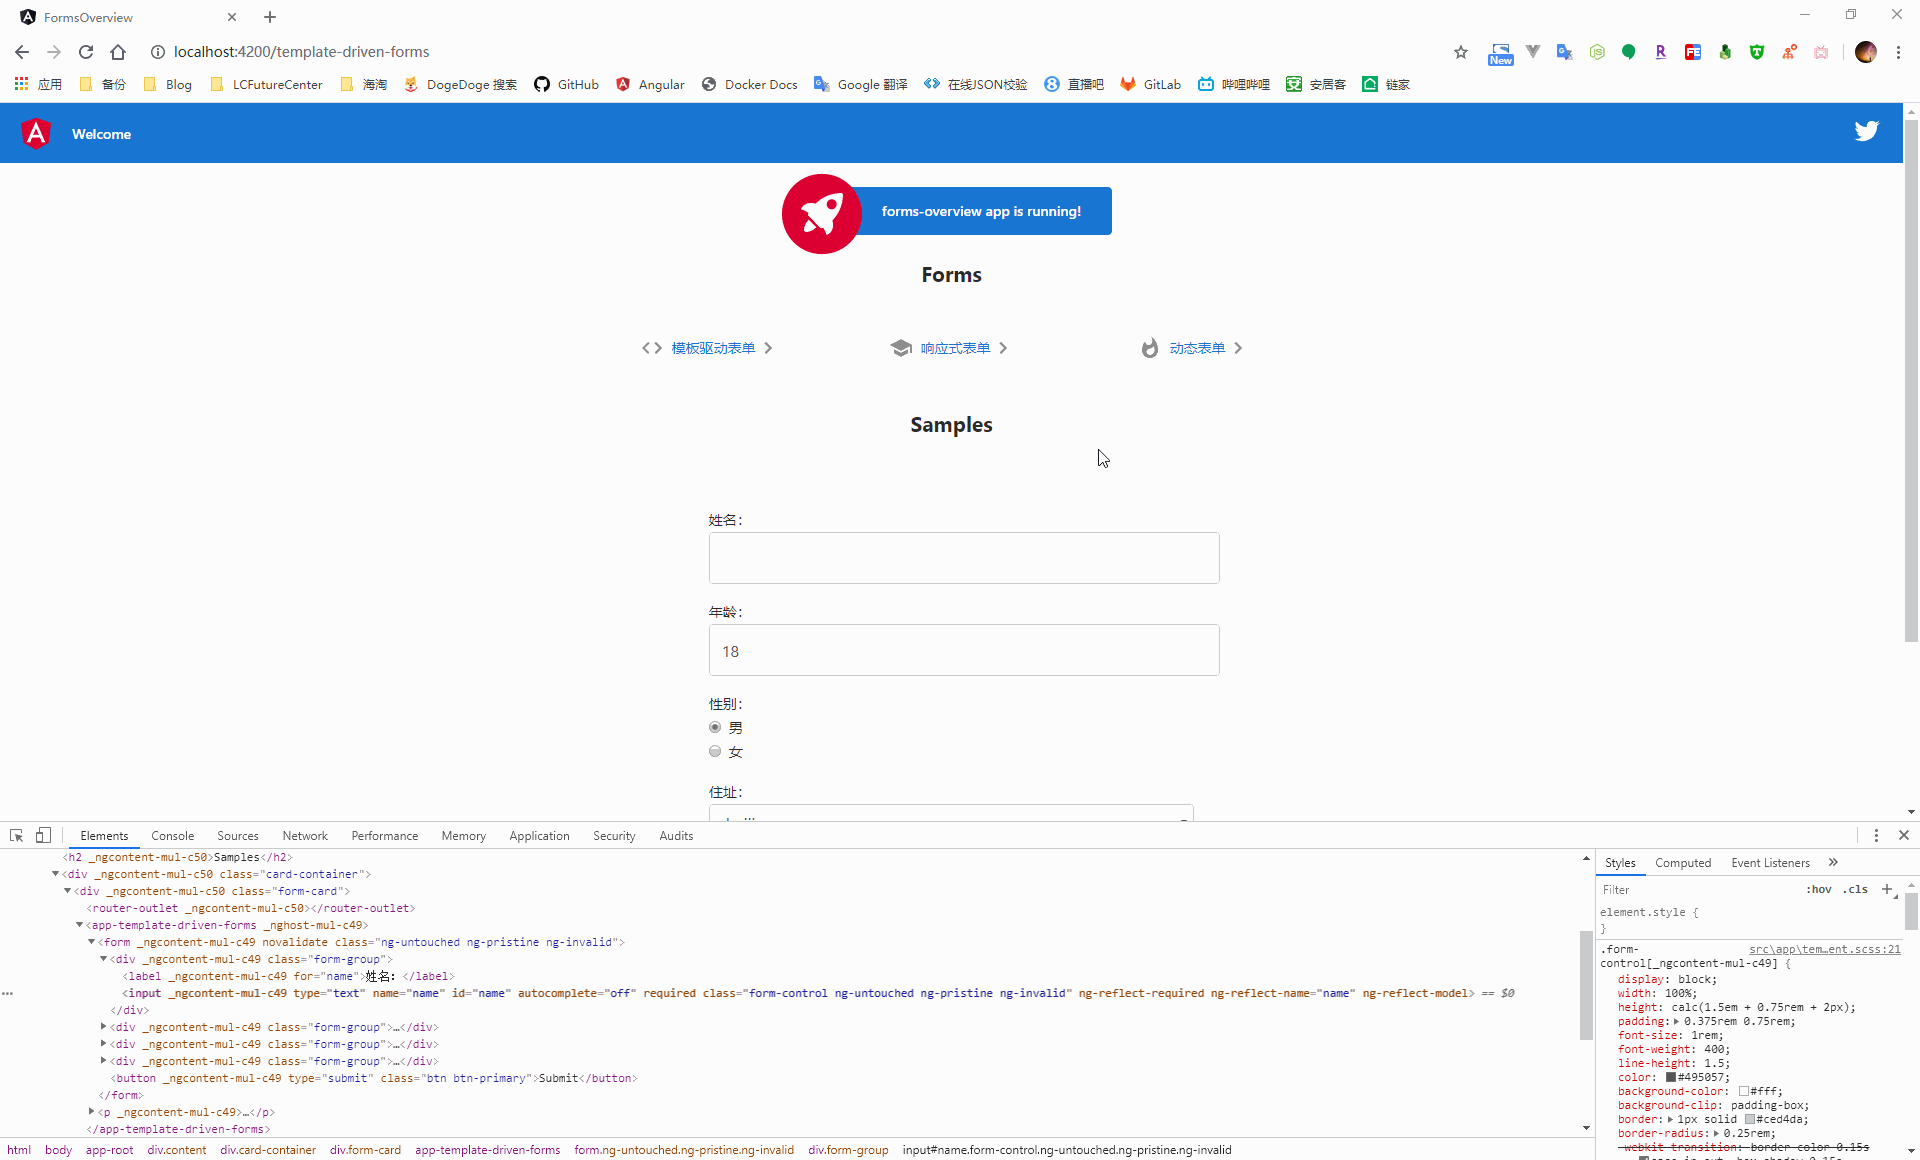Screen dimensions: 1920x1160
Task: Toggle the device toolbar icon in DevTools
Action: (43, 835)
